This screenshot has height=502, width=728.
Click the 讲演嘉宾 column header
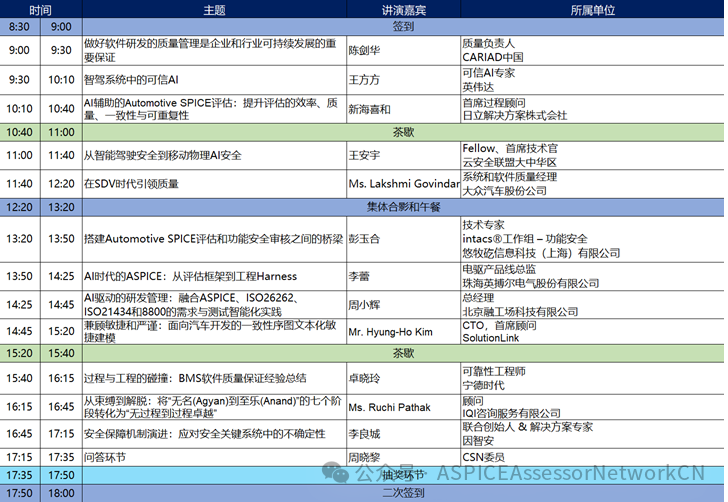coord(403,10)
